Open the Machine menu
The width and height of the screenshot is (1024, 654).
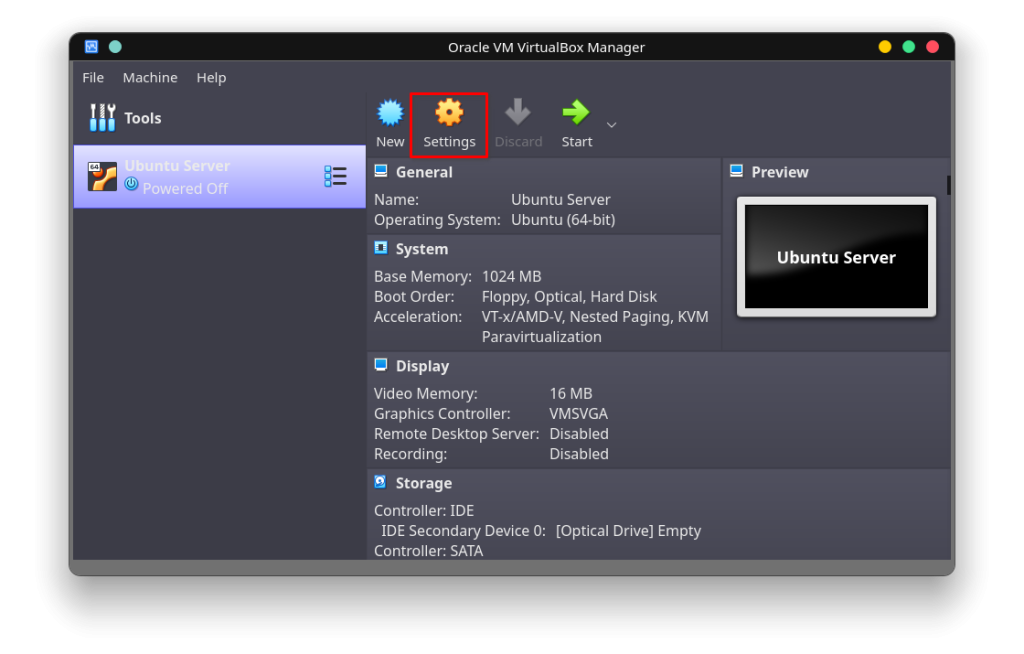(150, 77)
